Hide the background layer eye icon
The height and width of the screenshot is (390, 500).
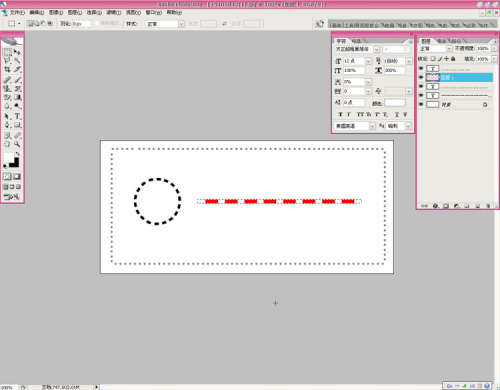[x=421, y=104]
